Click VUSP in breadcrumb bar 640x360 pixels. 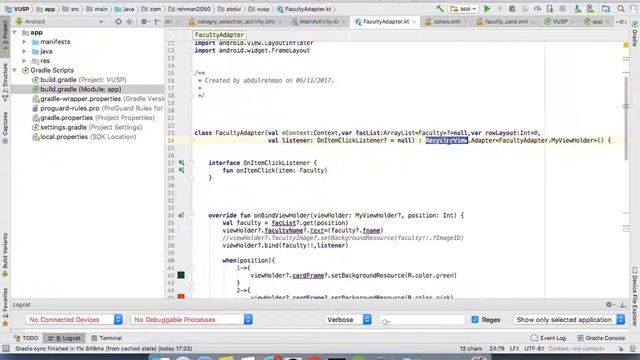coord(18,9)
